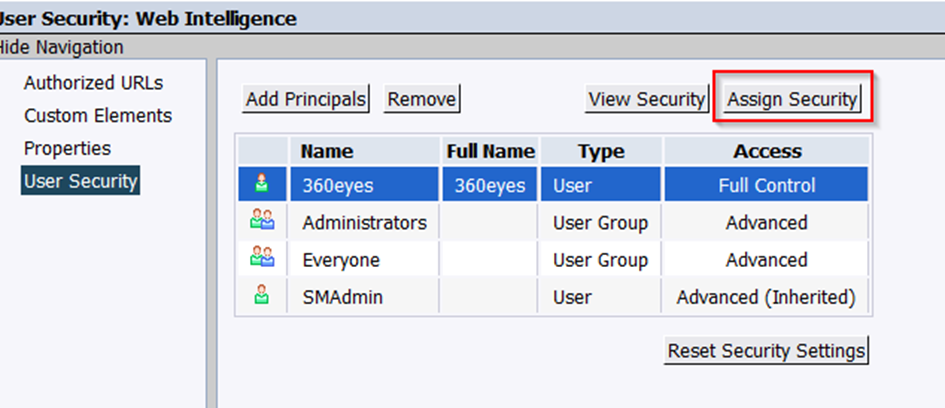Click View Security button
The width and height of the screenshot is (945, 408).
tap(646, 99)
